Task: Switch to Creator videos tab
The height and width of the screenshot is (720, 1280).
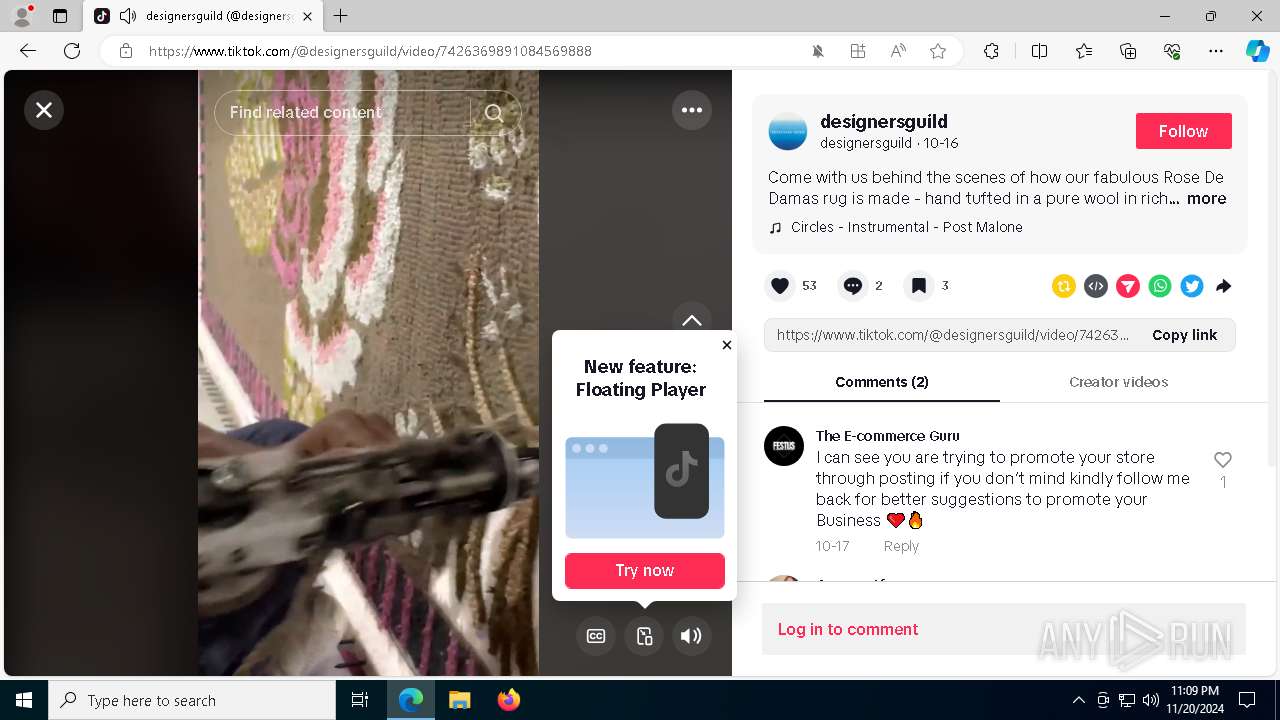Action: 1118,382
